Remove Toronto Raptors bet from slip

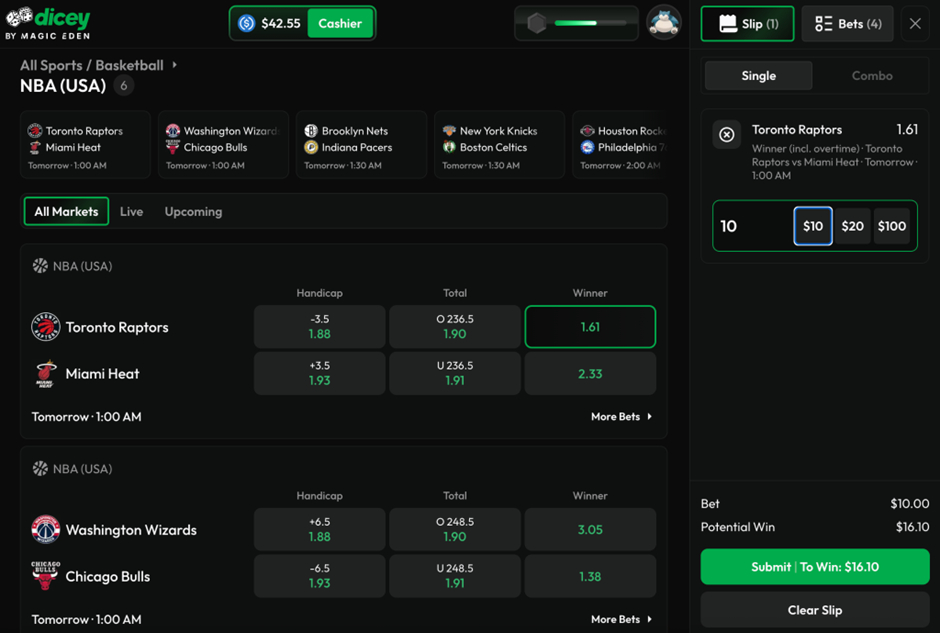point(727,134)
